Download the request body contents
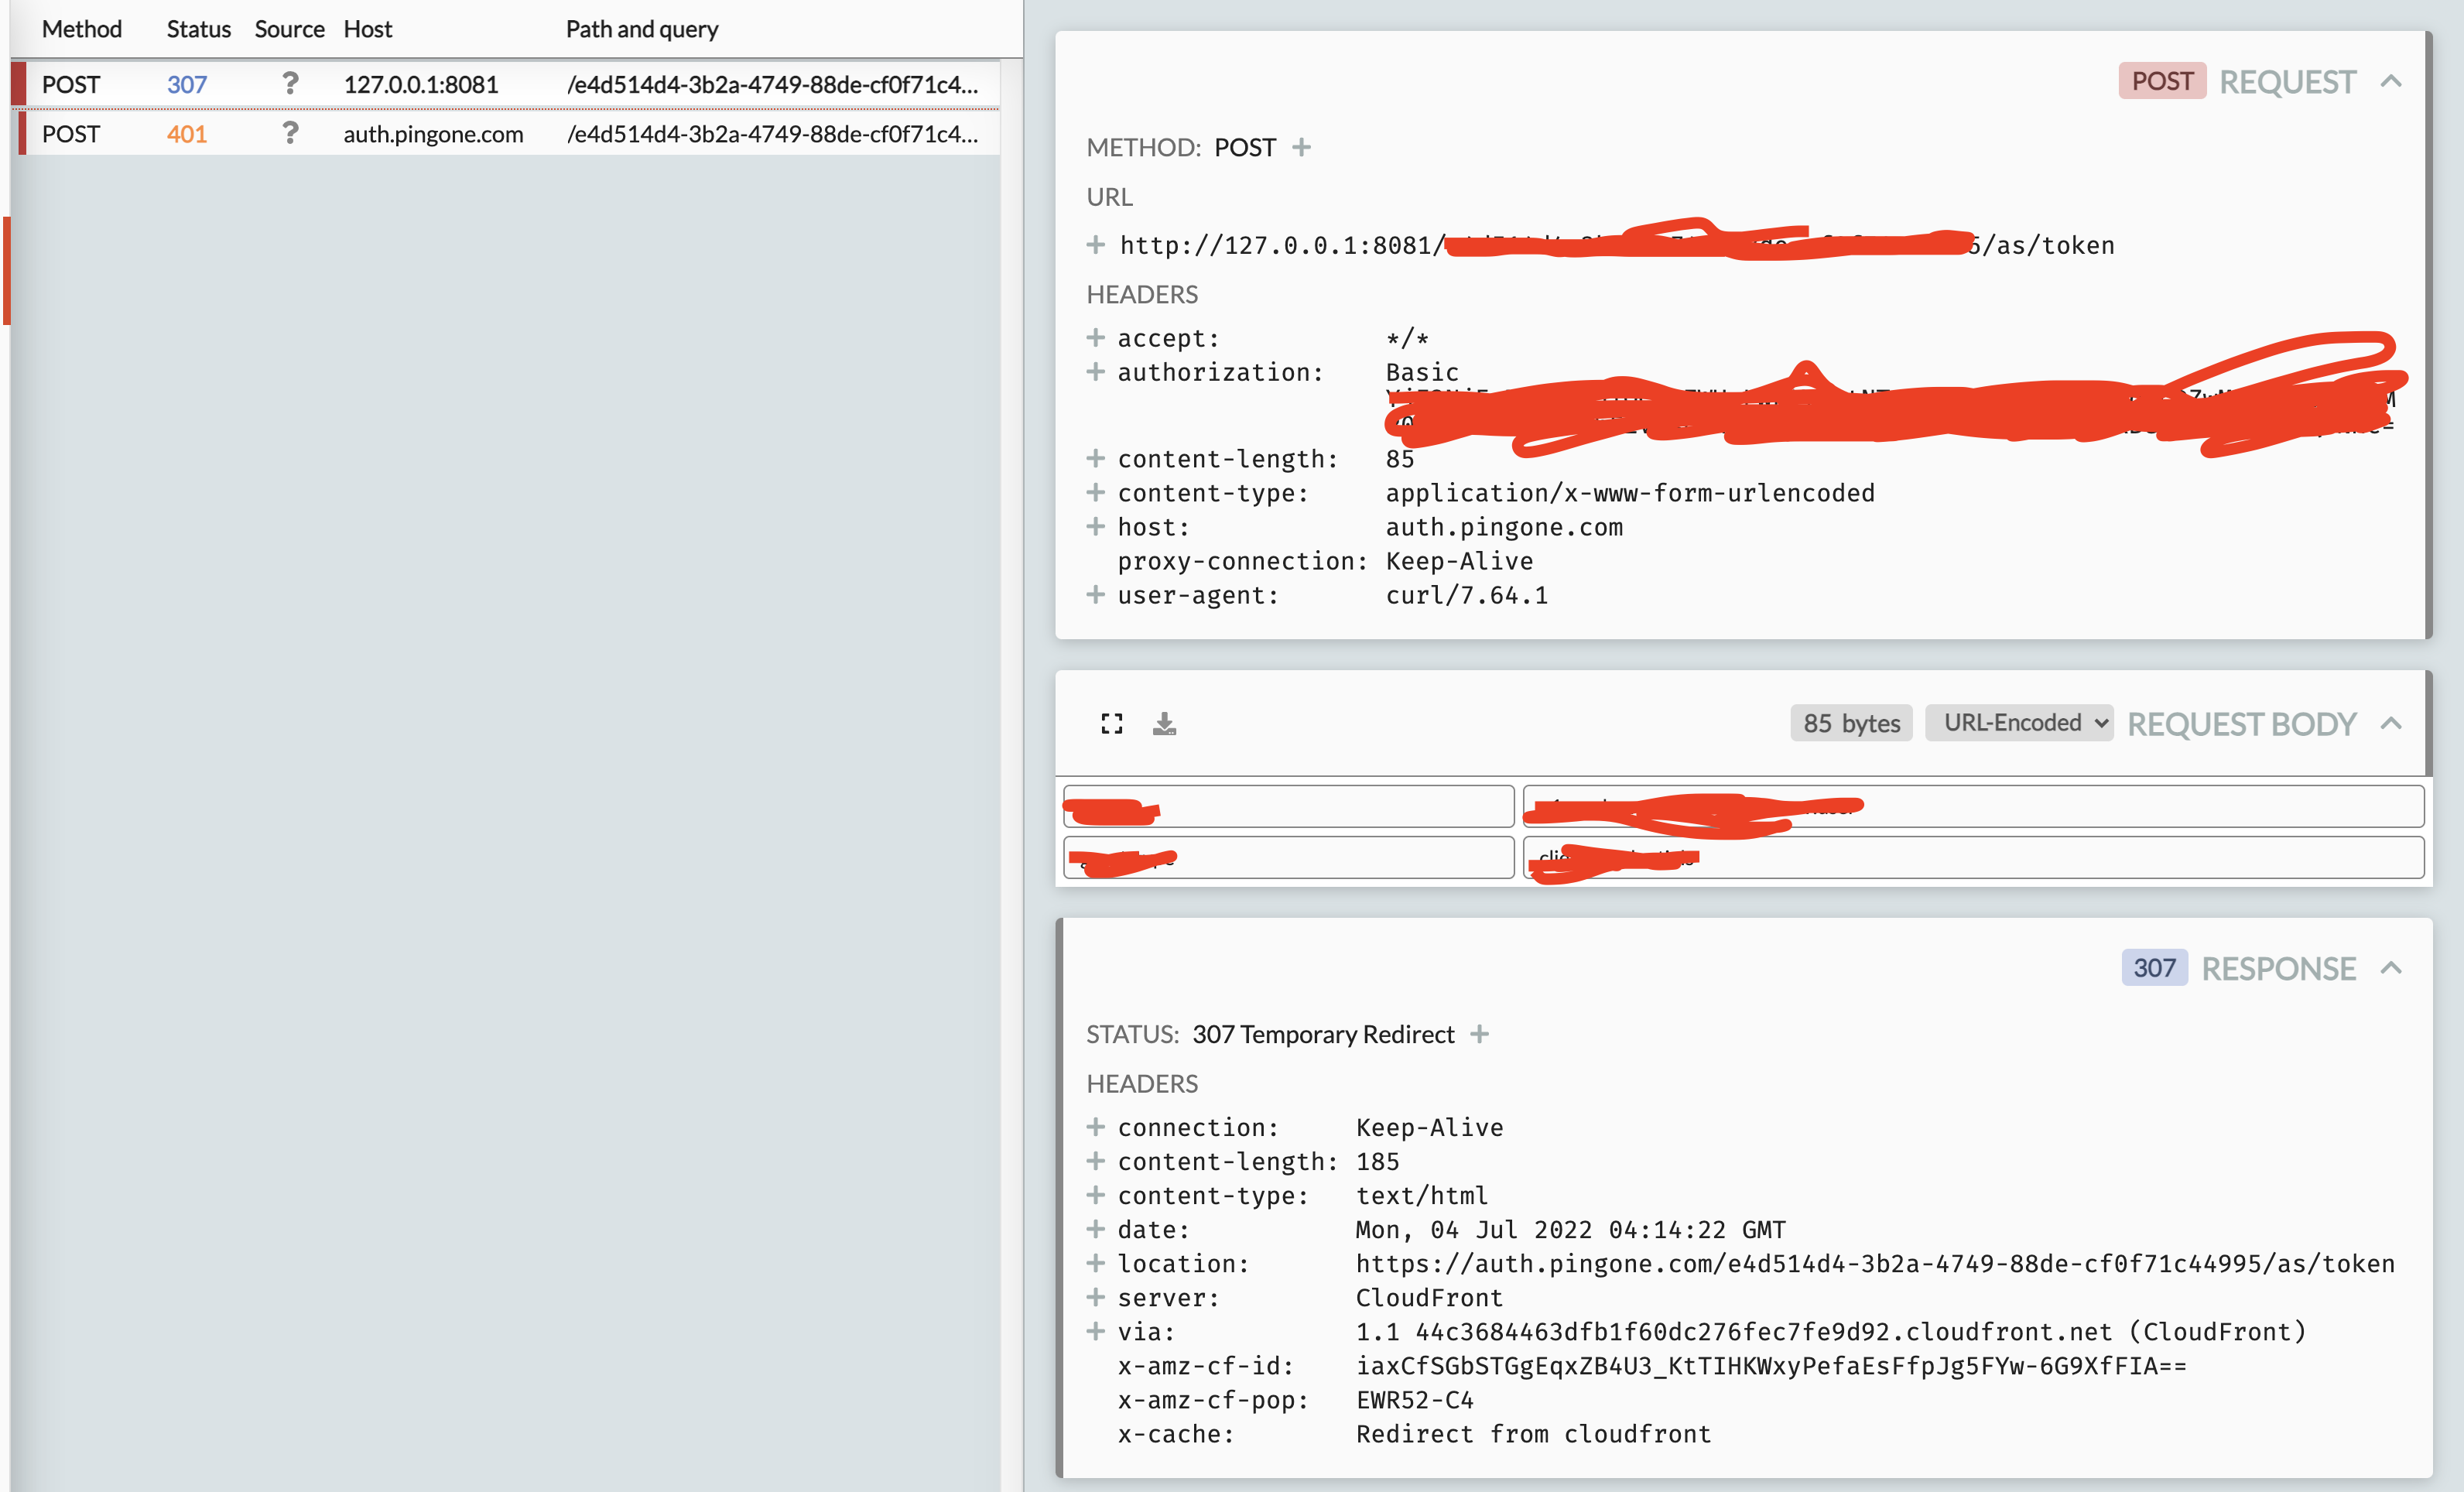 [1164, 723]
